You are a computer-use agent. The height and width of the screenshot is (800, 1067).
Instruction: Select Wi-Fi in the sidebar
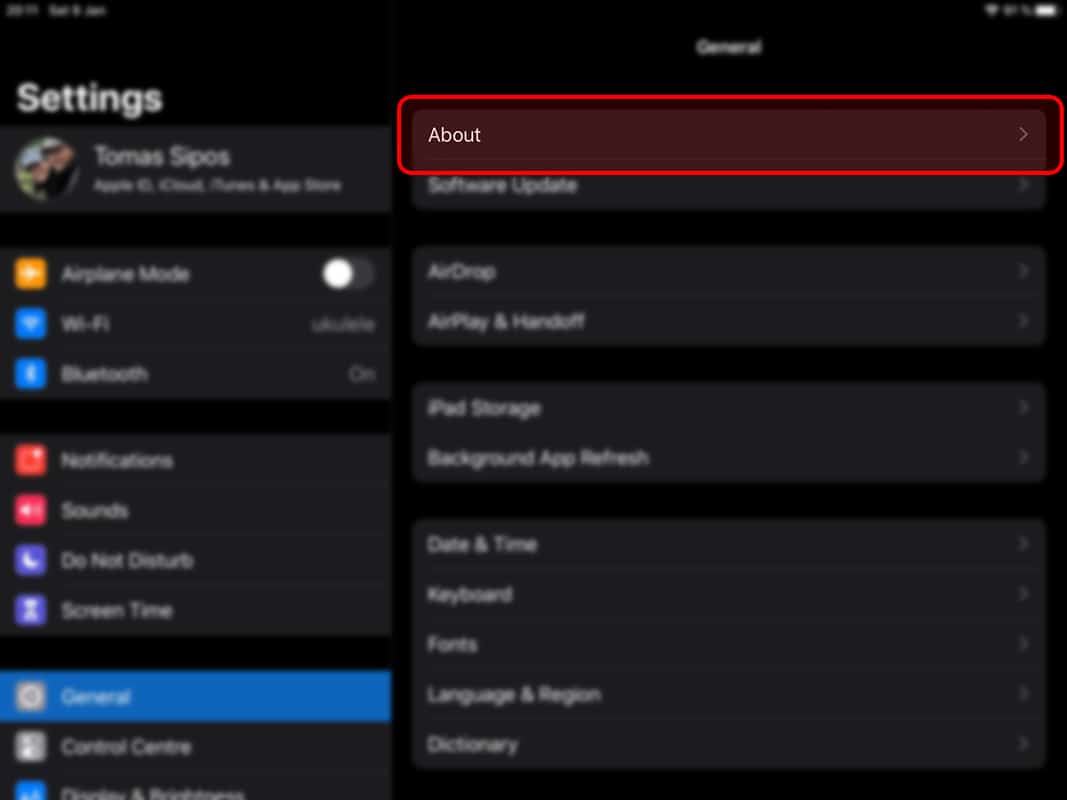pos(196,324)
